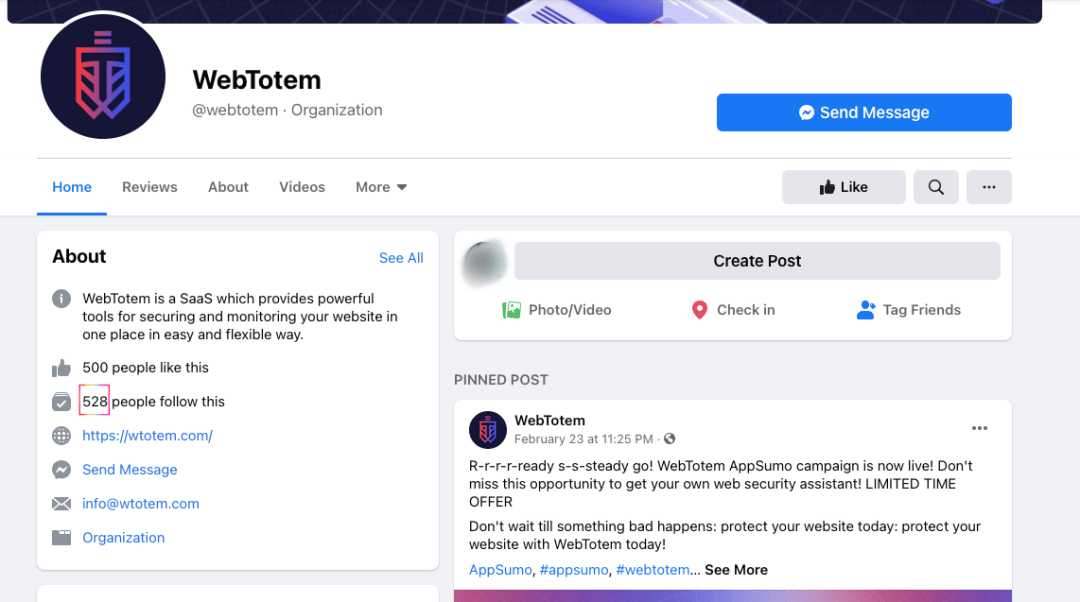Open the February 23 at 11:25 PM timestamp
This screenshot has height=602, width=1080.
(583, 439)
